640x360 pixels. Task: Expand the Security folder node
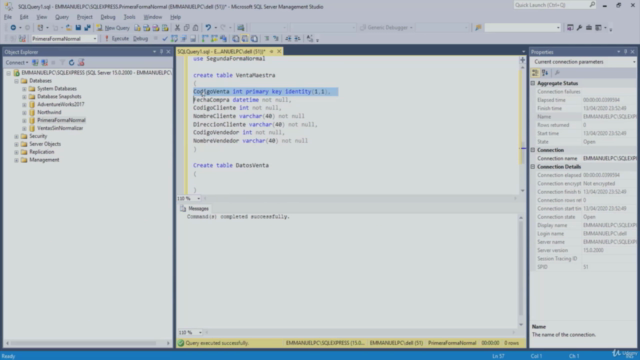(16, 136)
